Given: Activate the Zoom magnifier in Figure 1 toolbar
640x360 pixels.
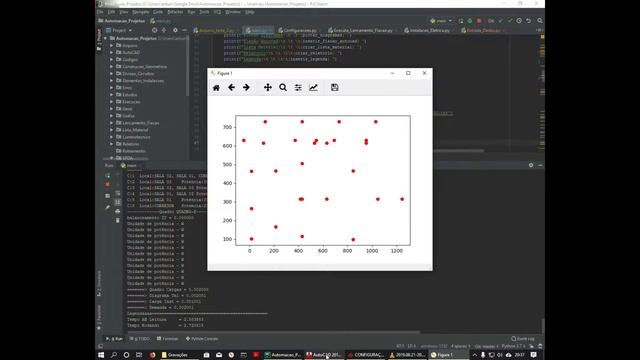Looking at the screenshot, I should 283,87.
